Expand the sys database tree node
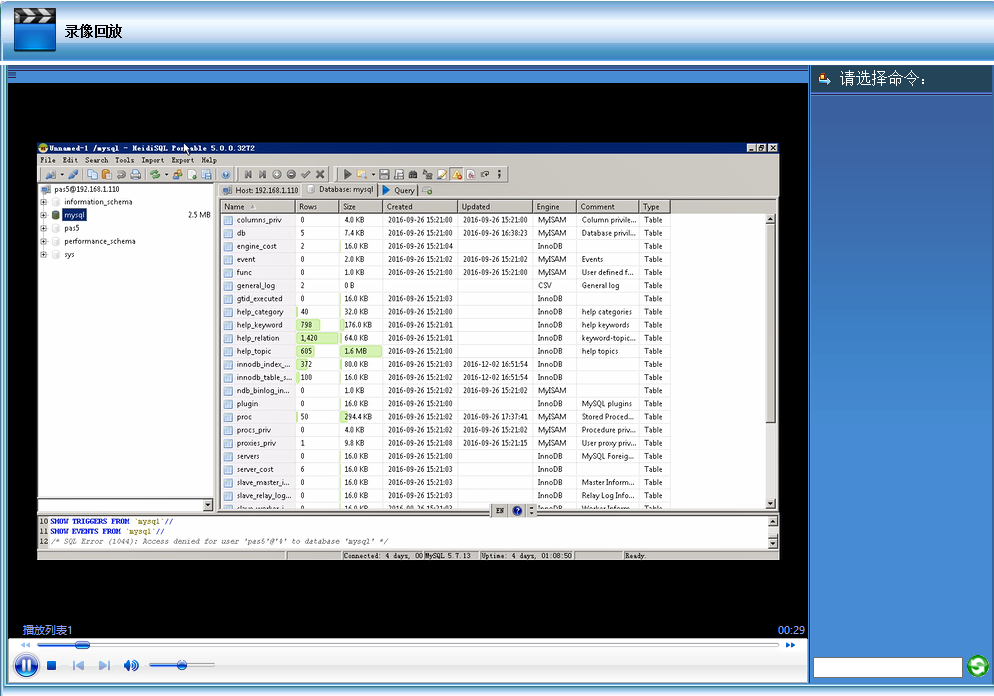 pyautogui.click(x=44, y=255)
